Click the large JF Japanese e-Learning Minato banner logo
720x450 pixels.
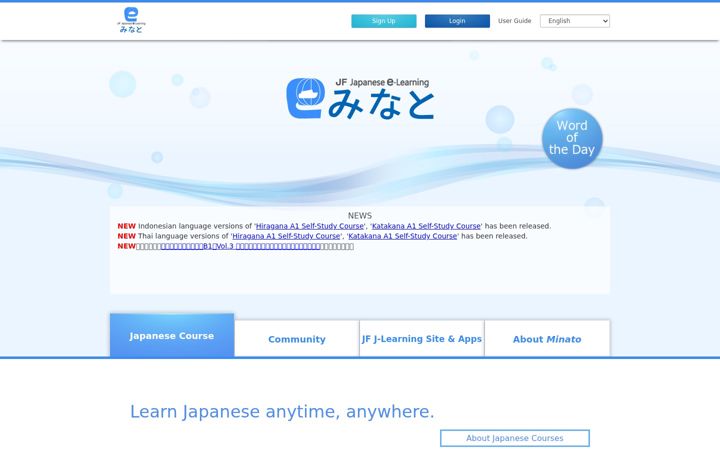click(360, 98)
